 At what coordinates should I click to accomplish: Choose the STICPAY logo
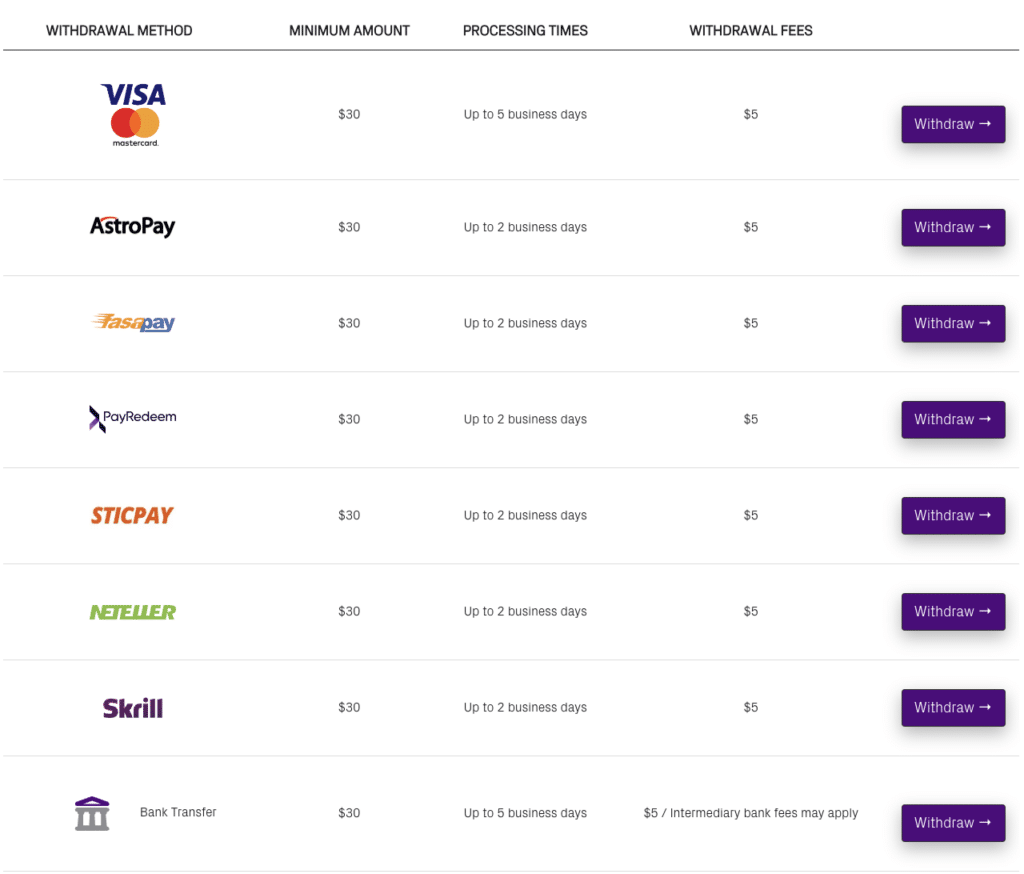[x=132, y=515]
